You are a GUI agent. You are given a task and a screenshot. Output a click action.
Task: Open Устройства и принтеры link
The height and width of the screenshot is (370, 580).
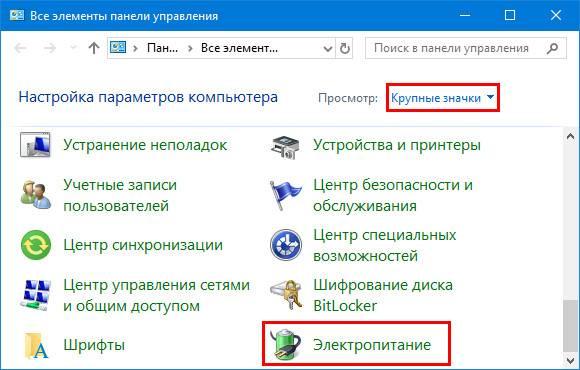(397, 145)
